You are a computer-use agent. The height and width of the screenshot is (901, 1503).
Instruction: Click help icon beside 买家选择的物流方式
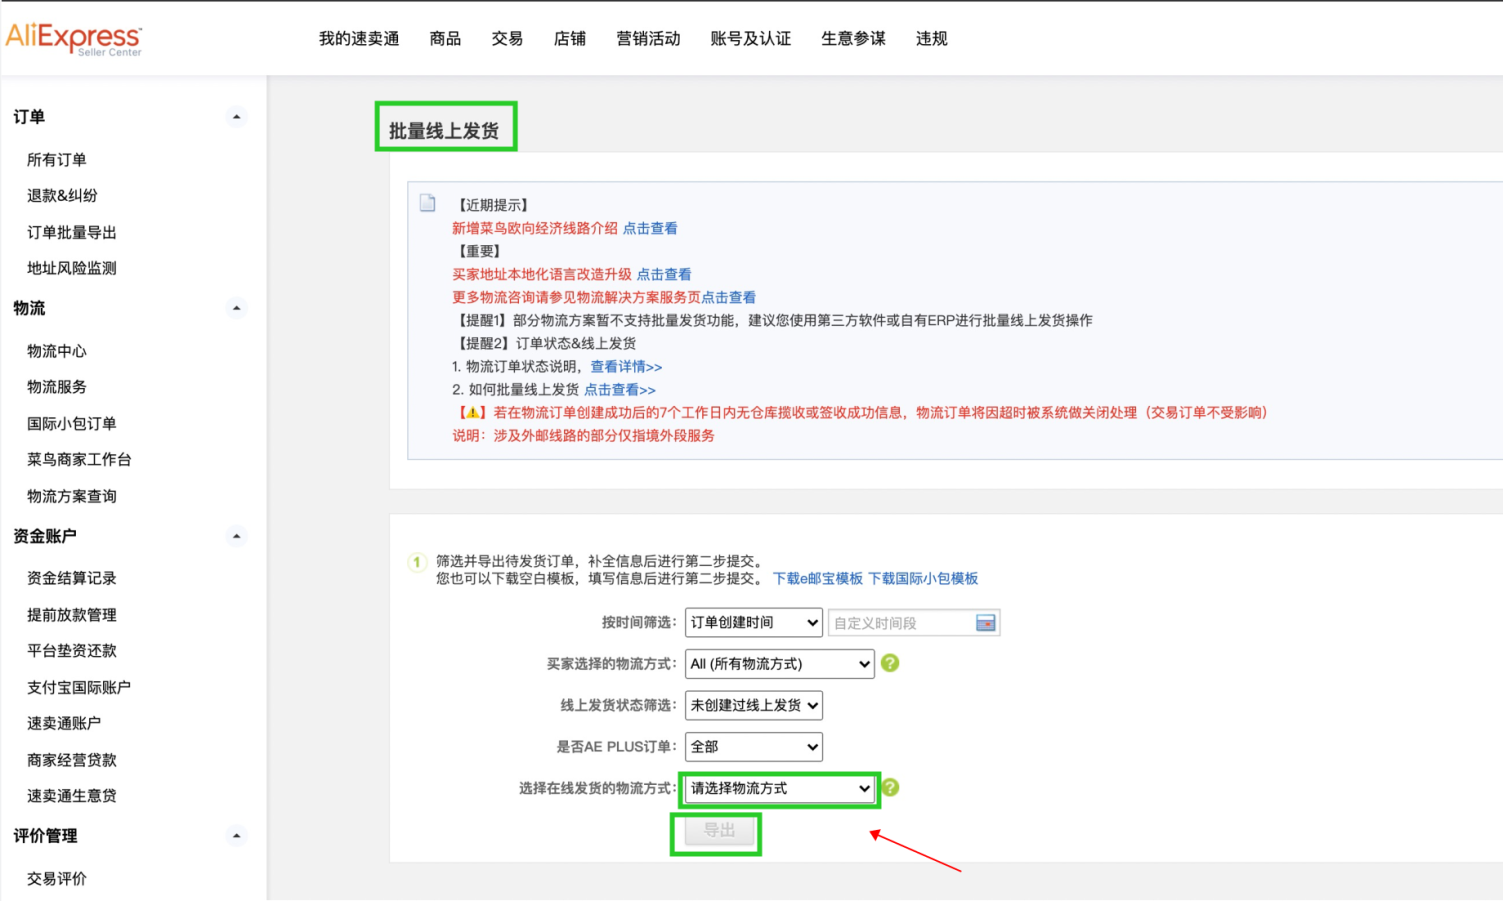[x=890, y=663]
